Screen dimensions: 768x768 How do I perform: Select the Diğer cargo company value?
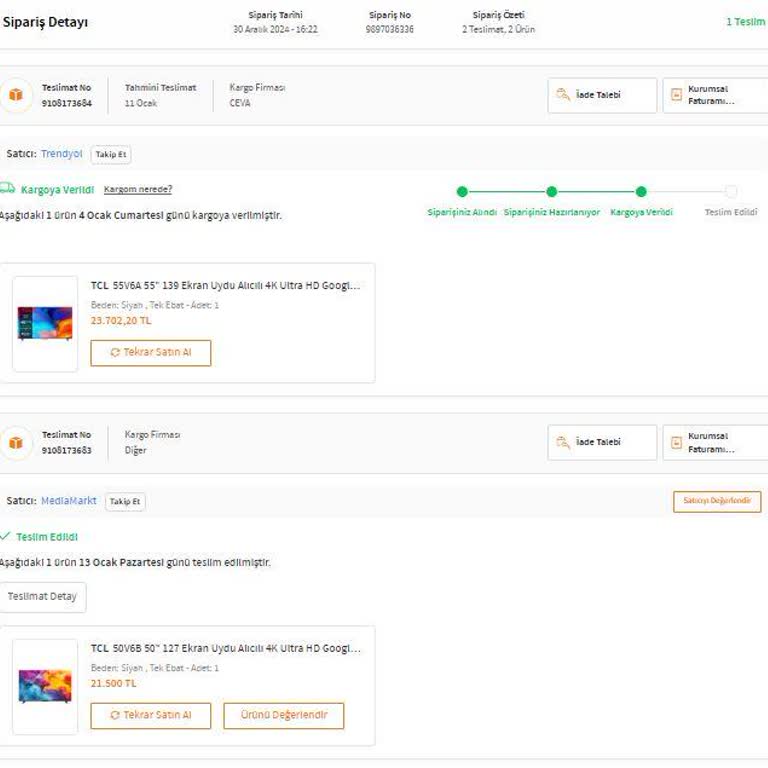click(x=135, y=451)
